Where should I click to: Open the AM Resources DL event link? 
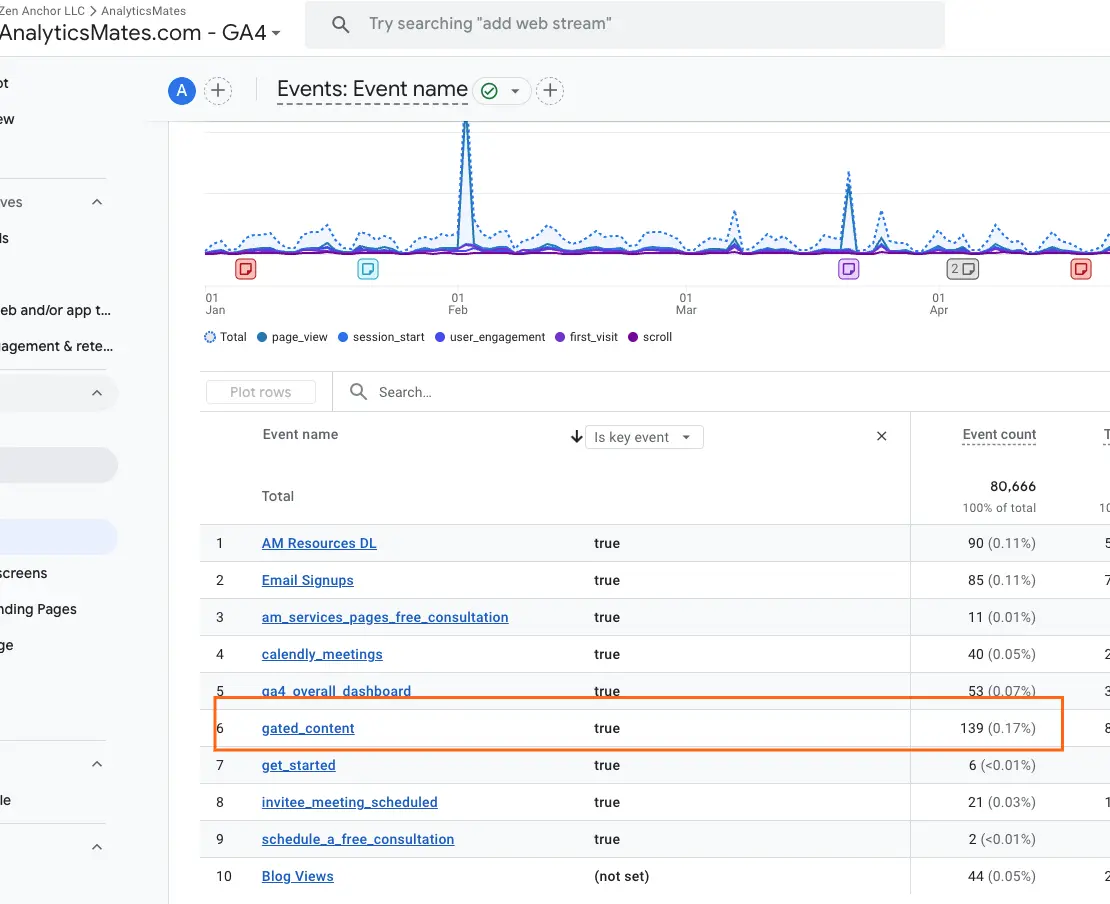pos(319,544)
